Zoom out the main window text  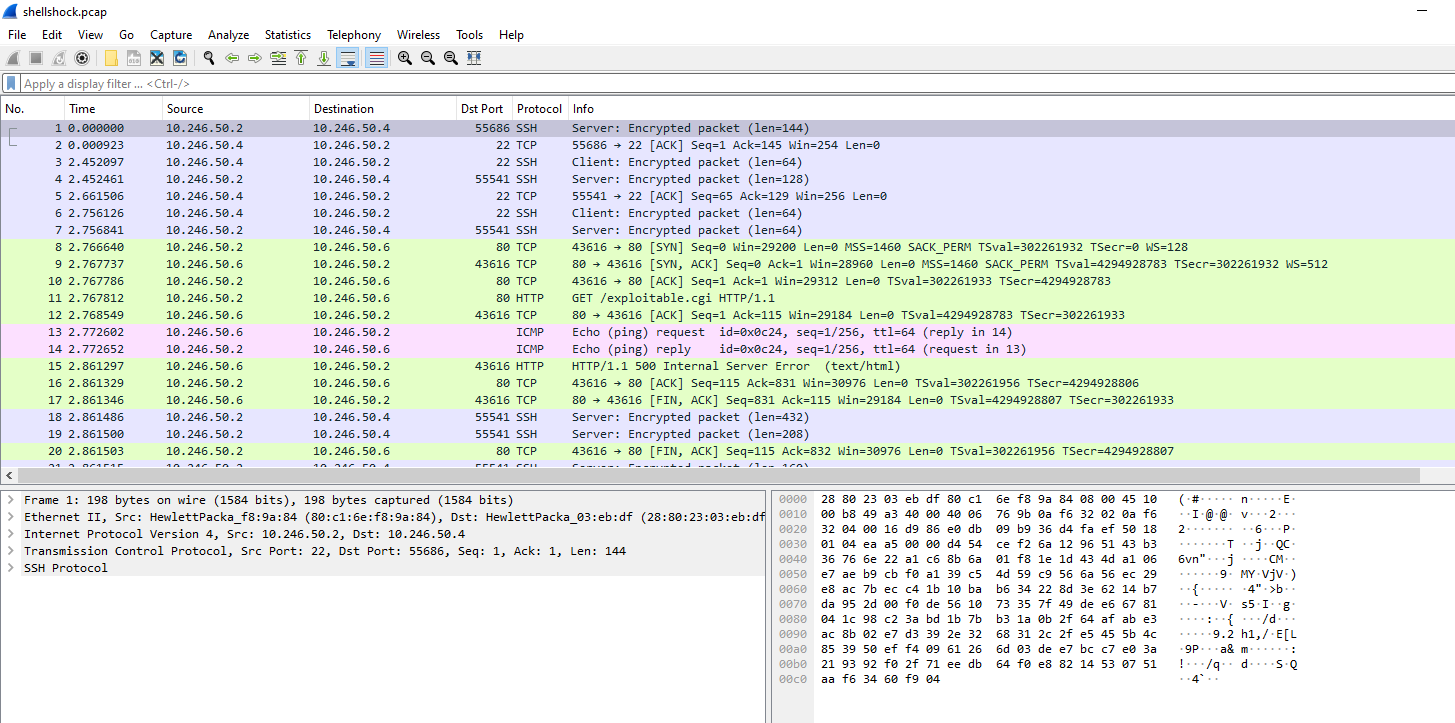click(x=428, y=58)
